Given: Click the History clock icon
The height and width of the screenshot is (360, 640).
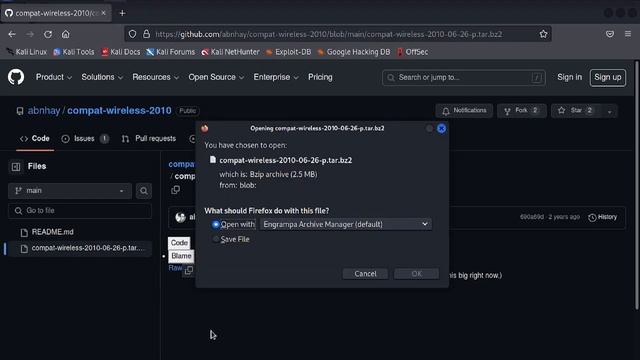Looking at the screenshot, I should click(x=592, y=218).
